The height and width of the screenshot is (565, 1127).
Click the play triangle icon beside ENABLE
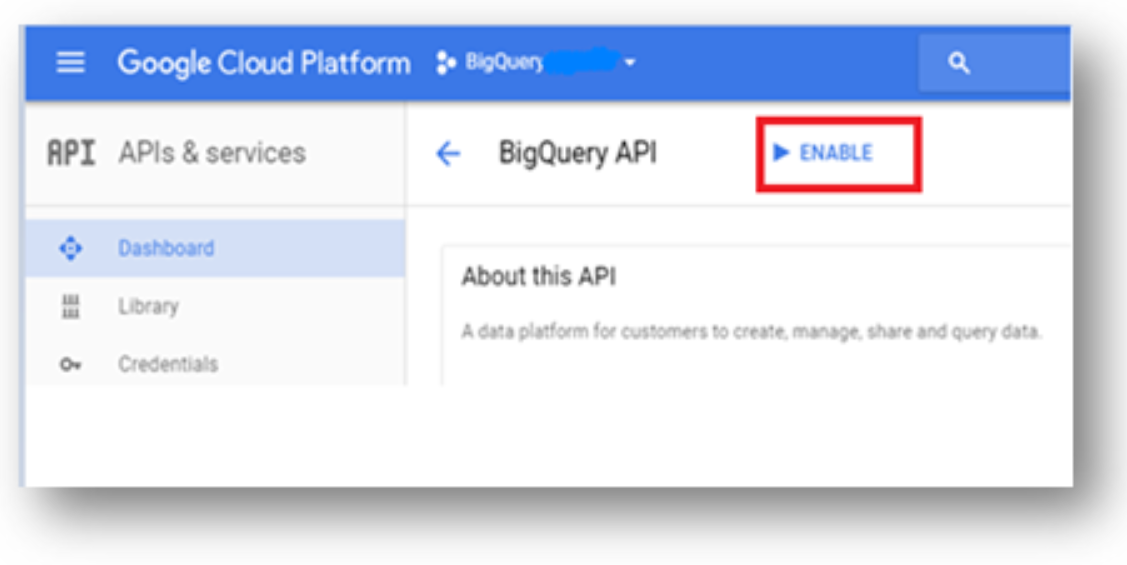(x=781, y=152)
